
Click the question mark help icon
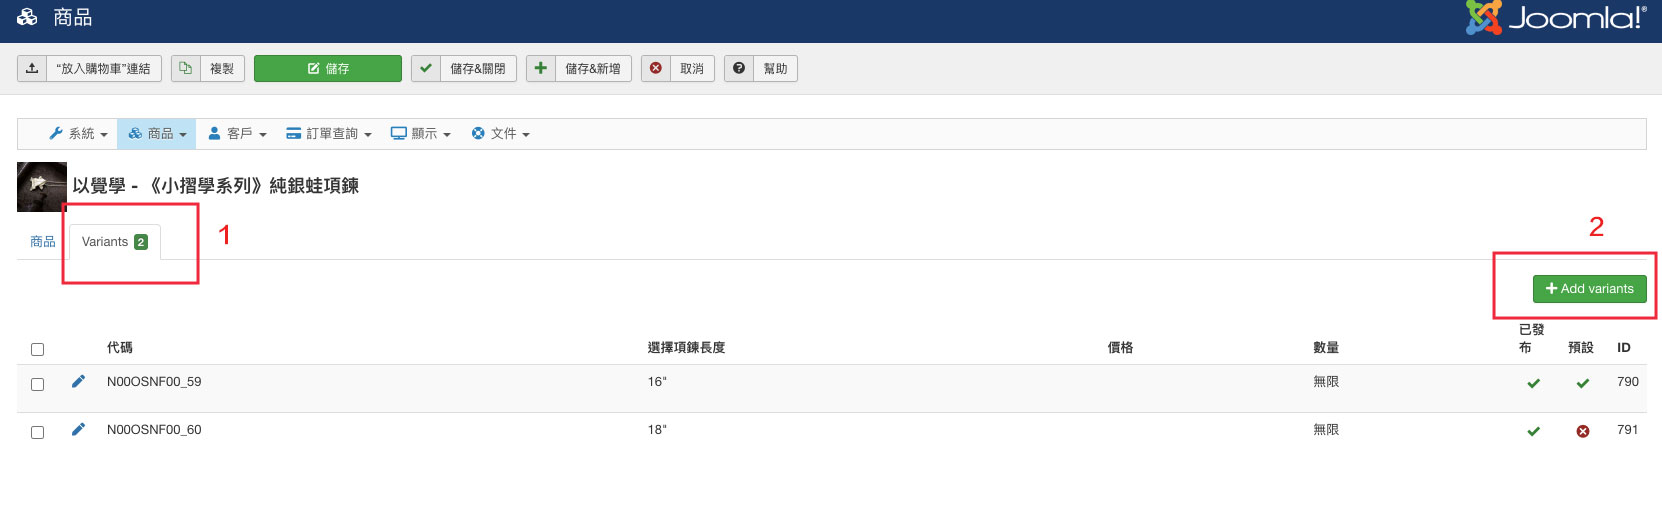(x=739, y=68)
